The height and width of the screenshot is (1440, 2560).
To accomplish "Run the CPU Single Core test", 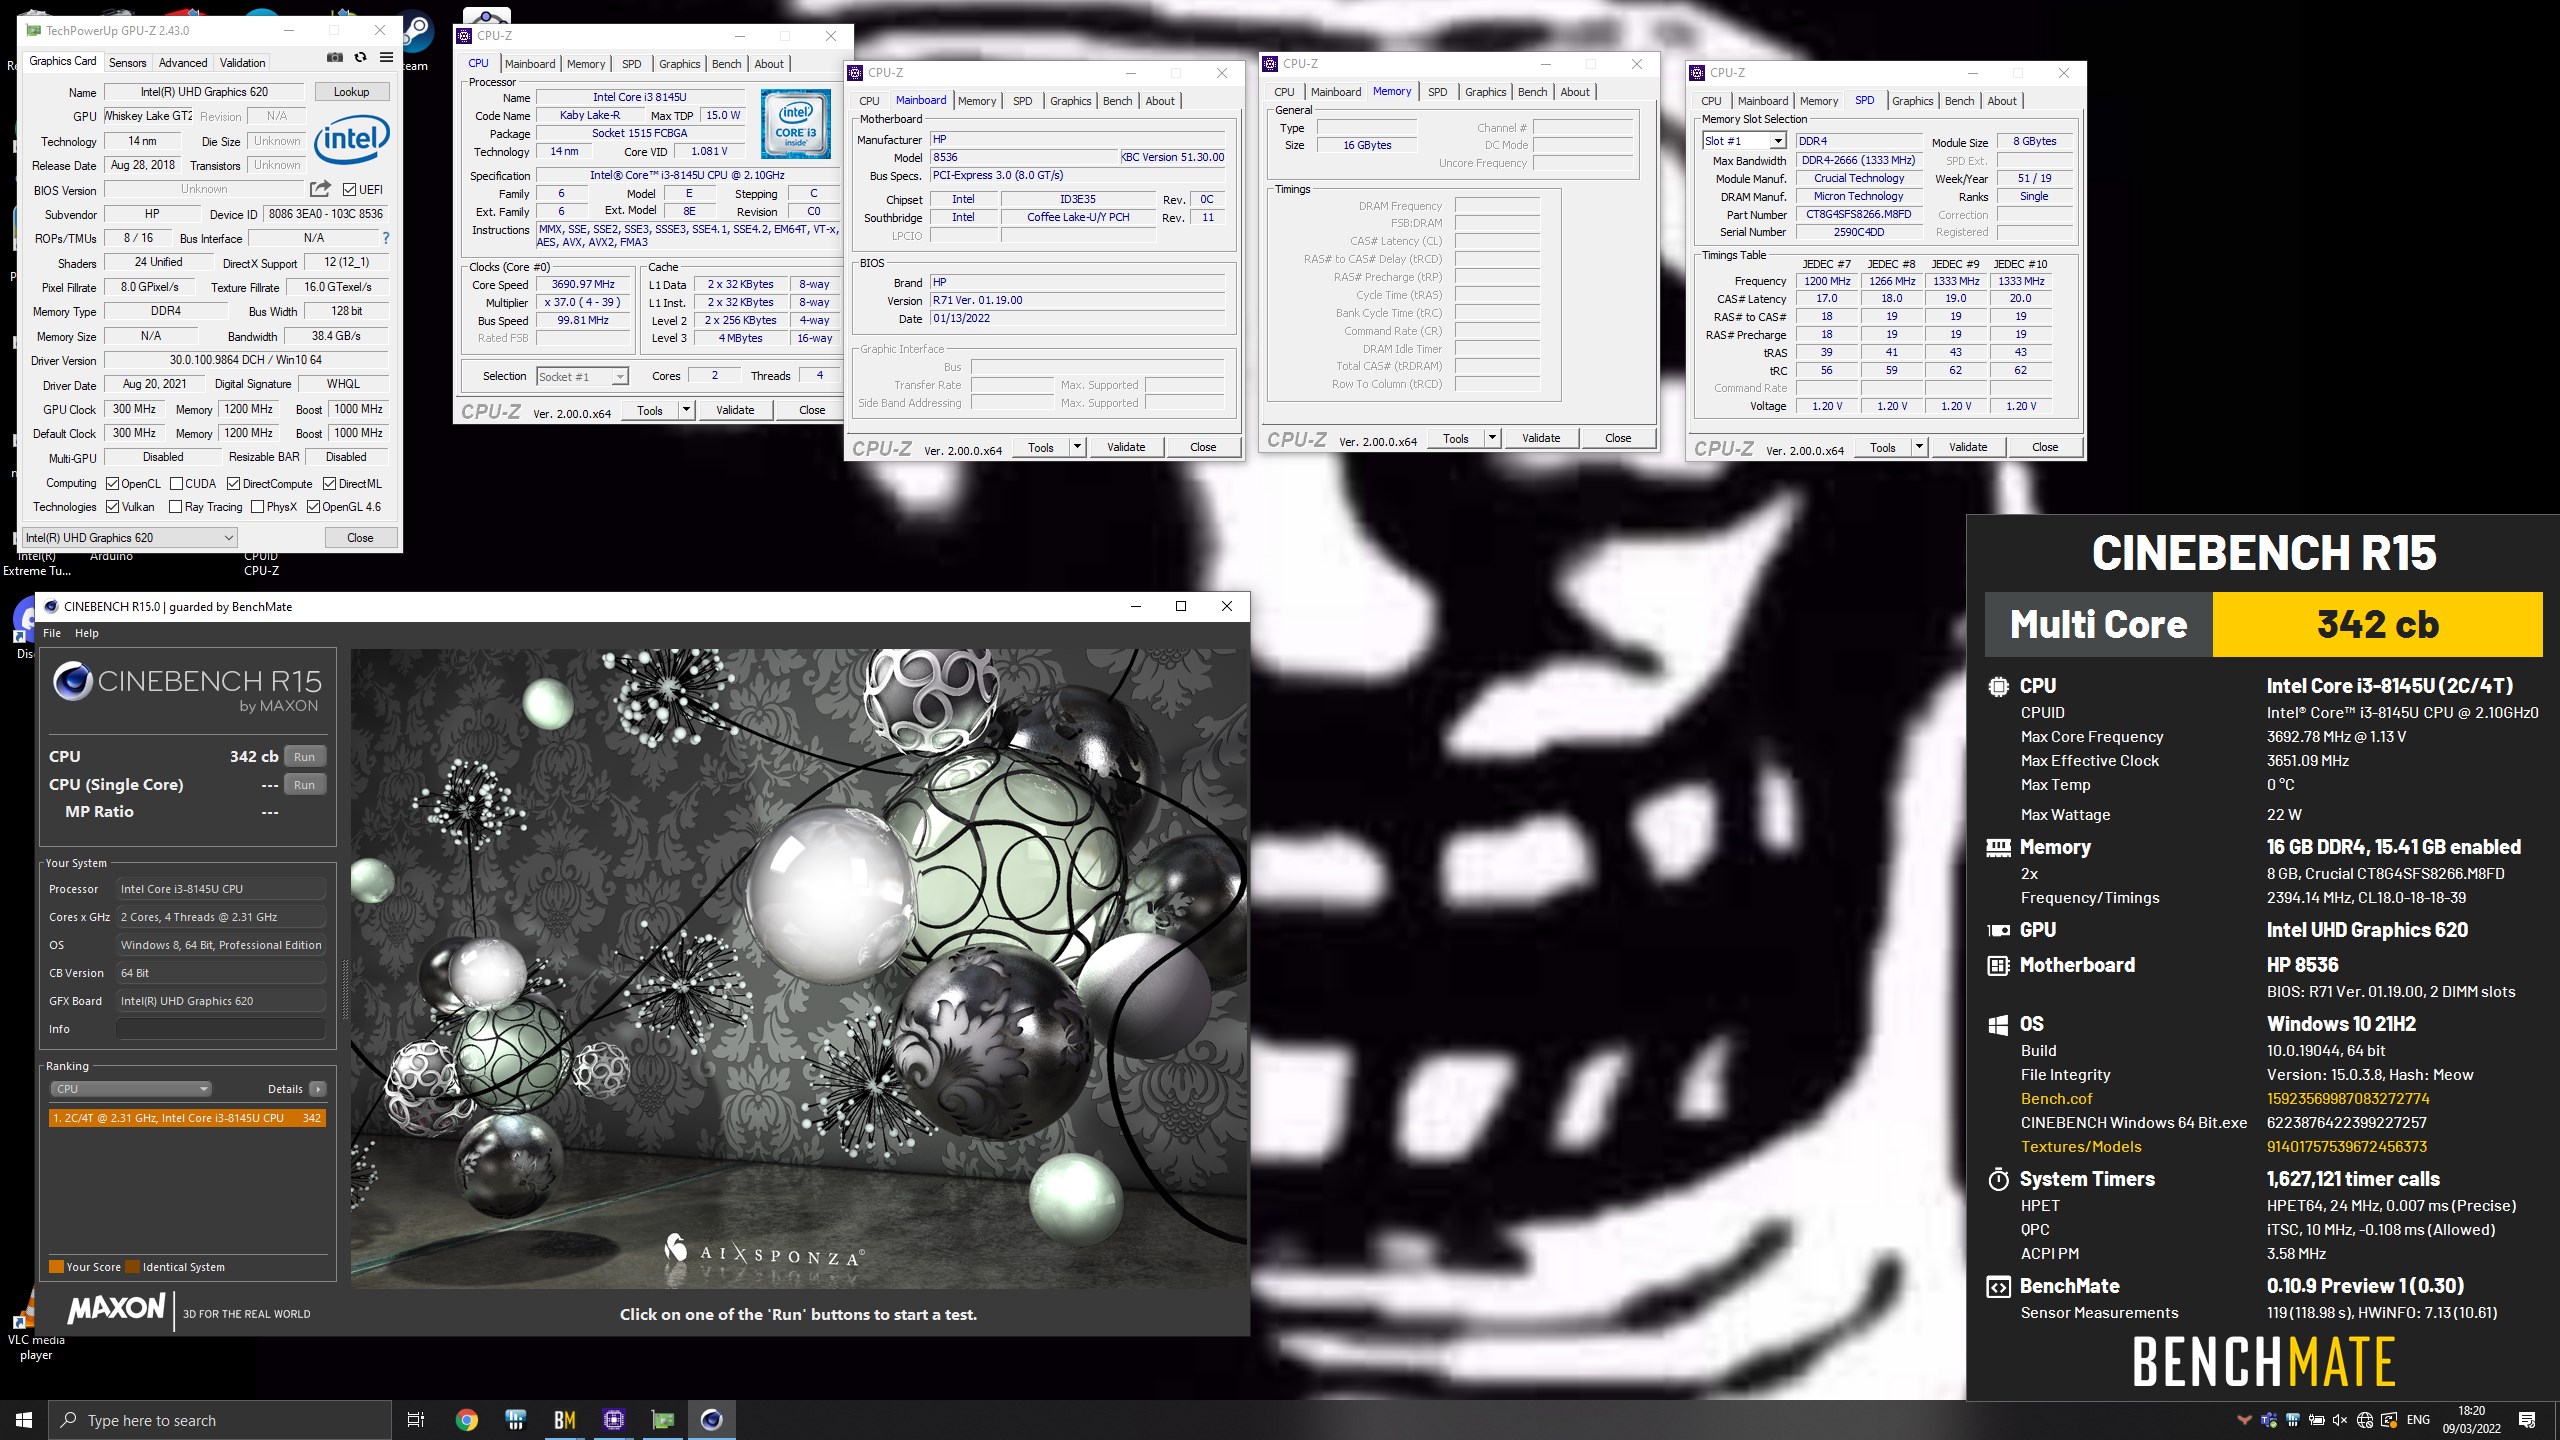I will pyautogui.click(x=304, y=785).
